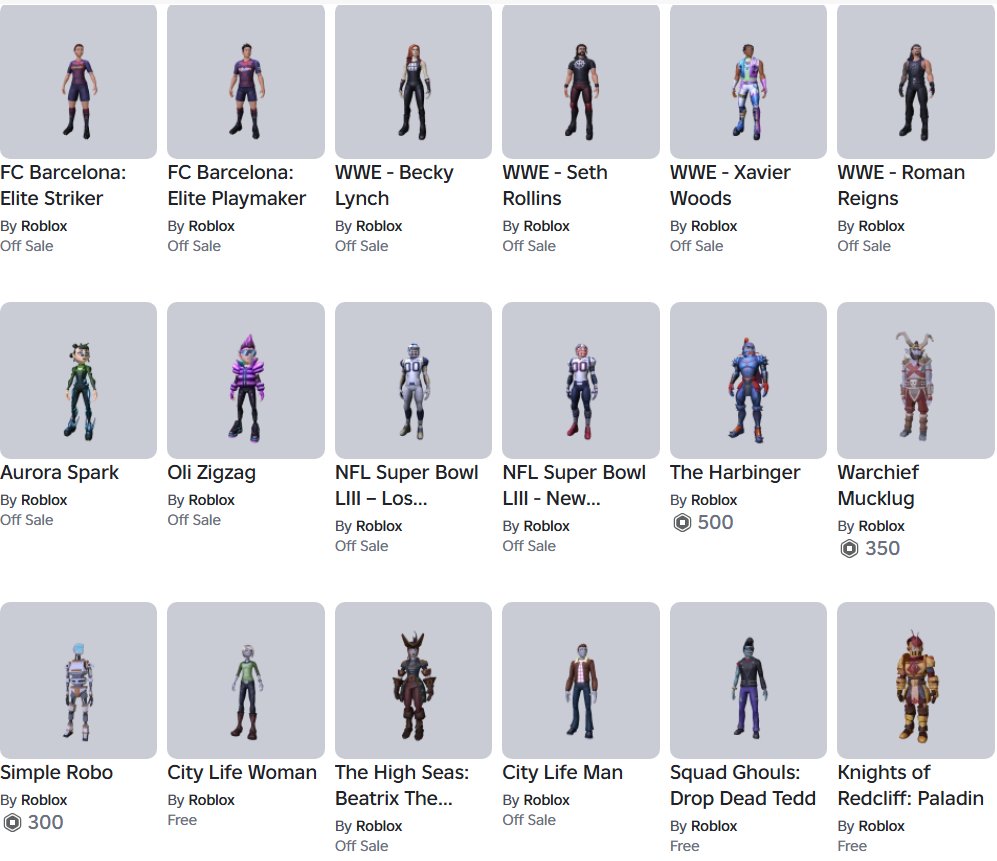Click Roblox creator link under WWE - Roman Reigns

[x=881, y=226]
